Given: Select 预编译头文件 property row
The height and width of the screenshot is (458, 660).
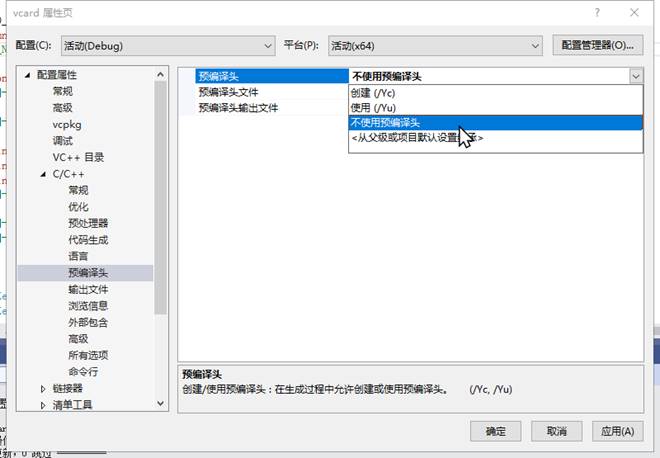Looking at the screenshot, I should 228,92.
